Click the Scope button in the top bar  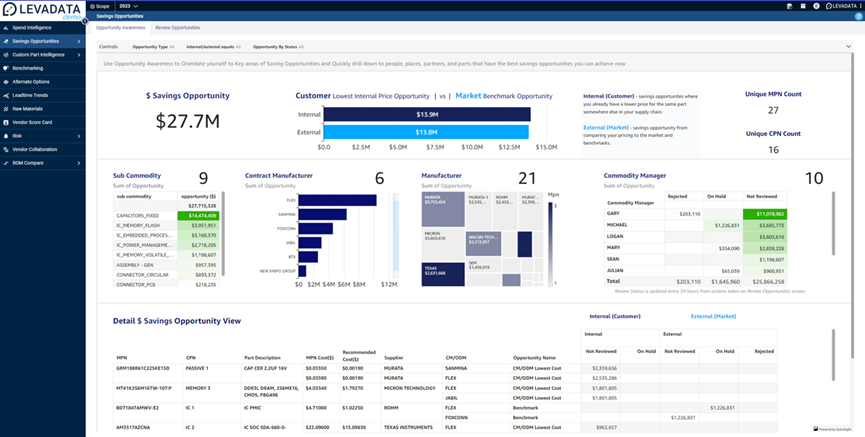pos(100,6)
